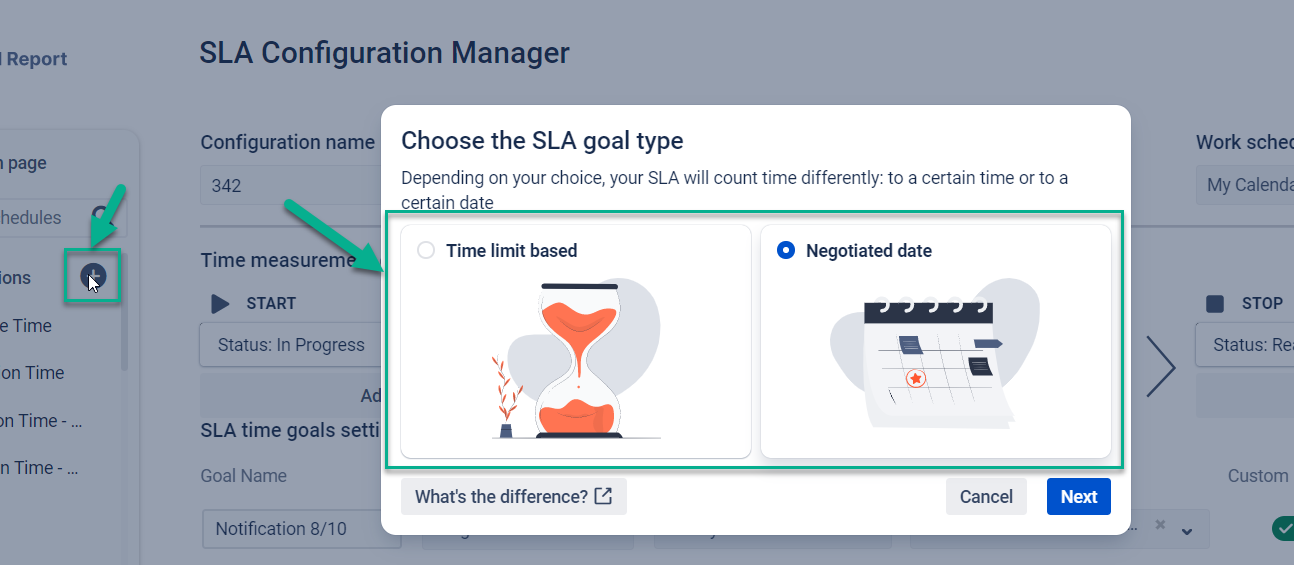This screenshot has height=565, width=1294.
Task: Click the sidebar configurations list scrollbar
Action: point(124,330)
